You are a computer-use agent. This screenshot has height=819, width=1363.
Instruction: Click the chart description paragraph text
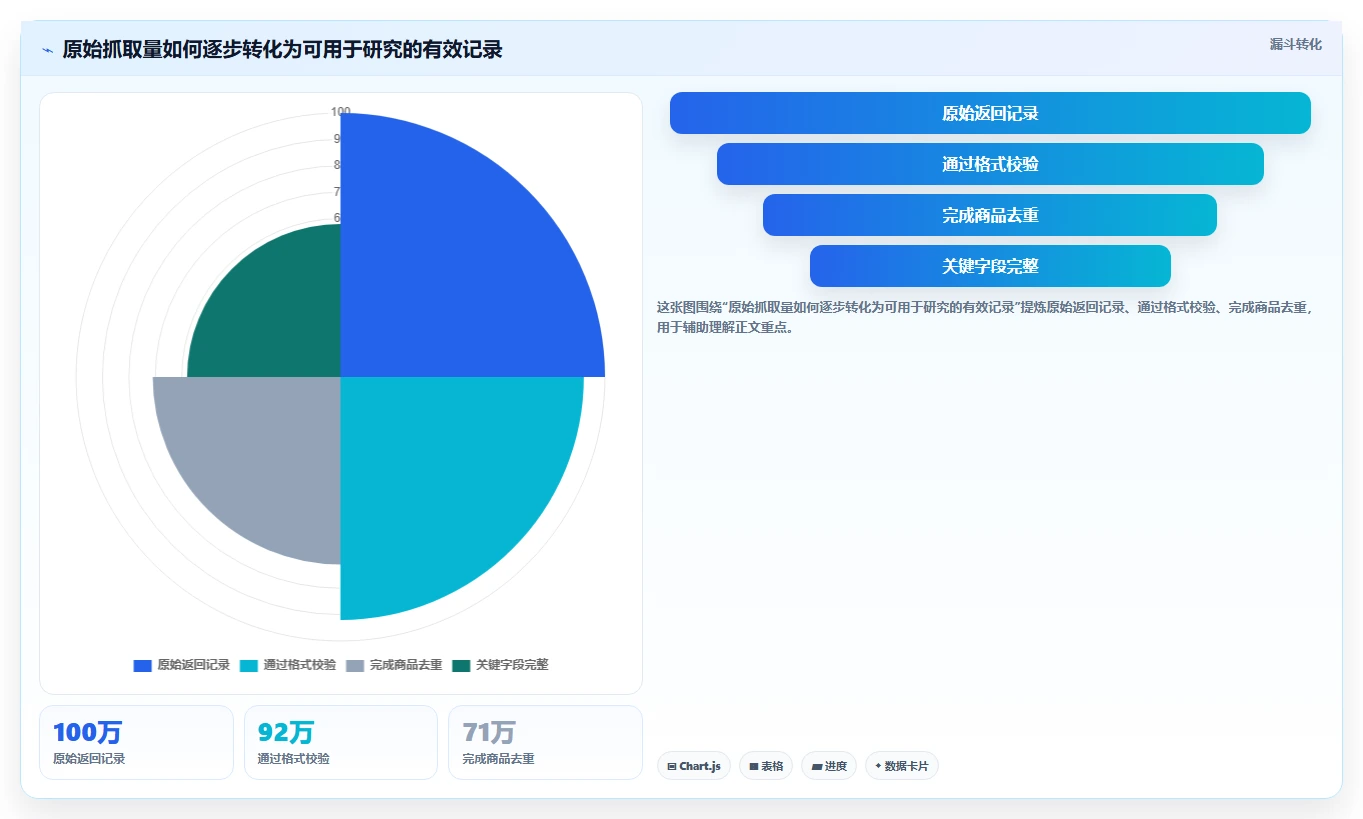click(985, 317)
